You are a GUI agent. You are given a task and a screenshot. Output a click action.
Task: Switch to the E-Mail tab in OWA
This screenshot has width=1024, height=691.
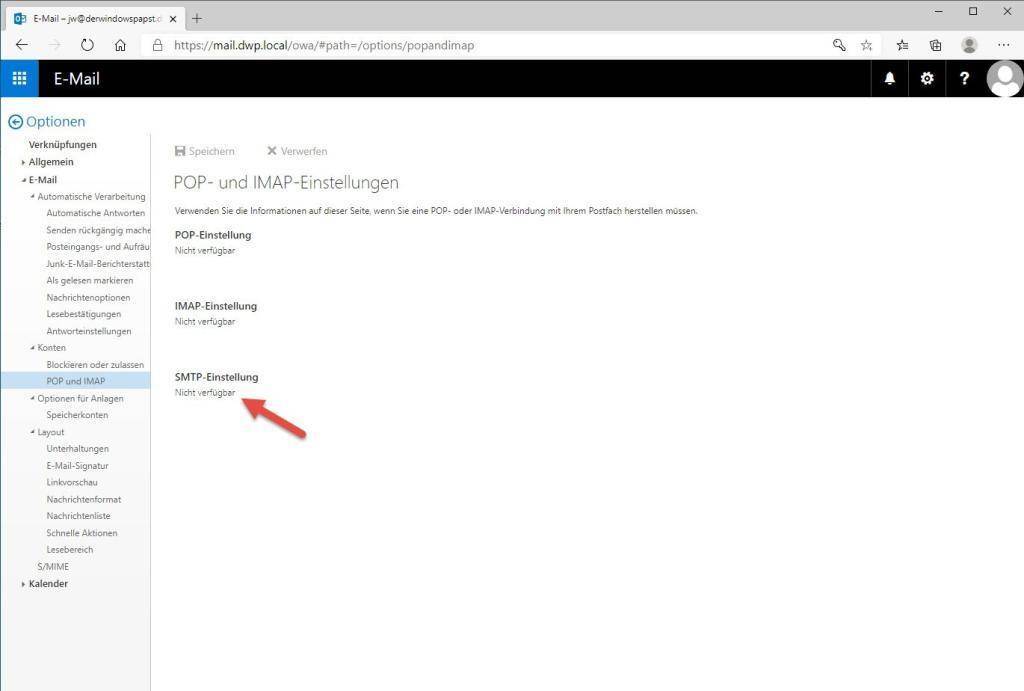click(x=76, y=78)
